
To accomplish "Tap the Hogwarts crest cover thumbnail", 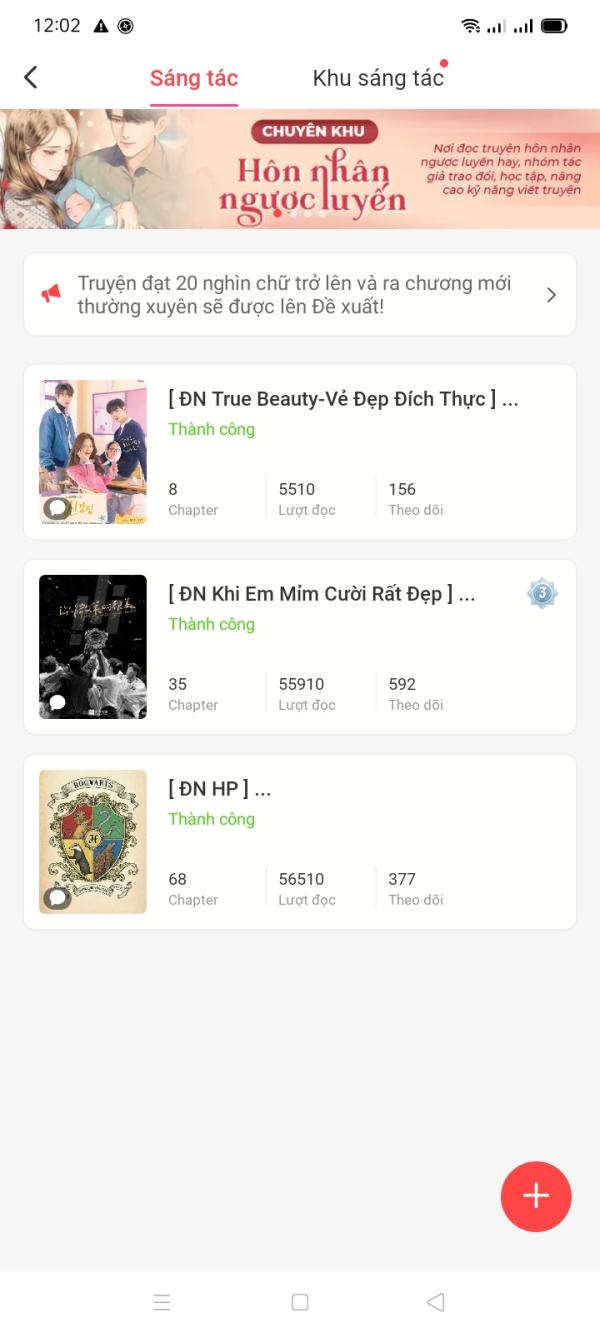I will [x=93, y=840].
